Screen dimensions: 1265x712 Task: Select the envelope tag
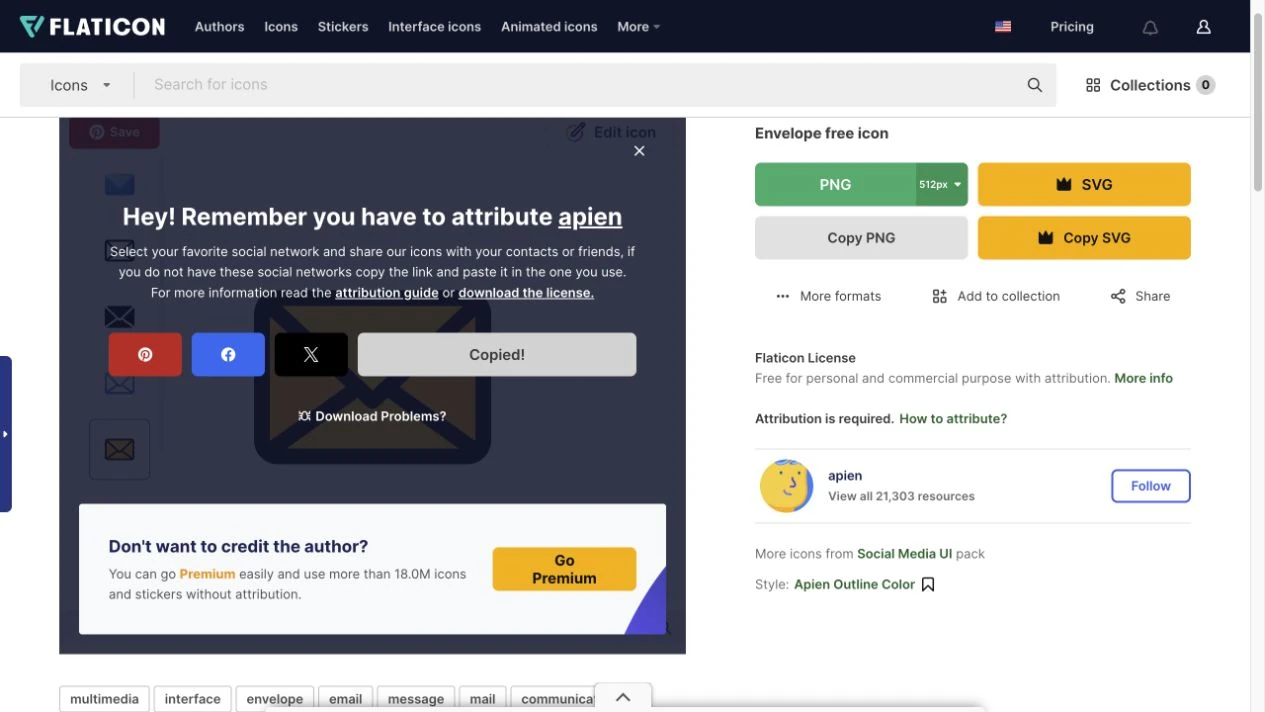[275, 699]
